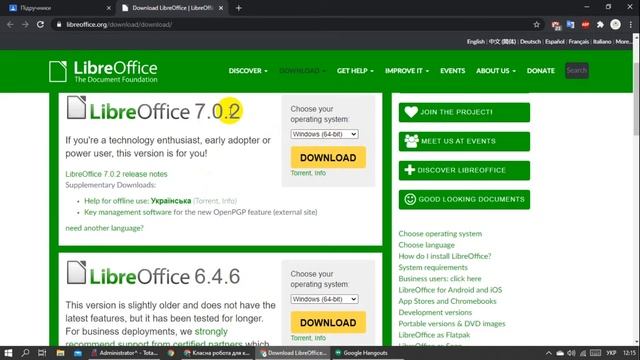This screenshot has height=360, width=640.
Task: Click JOIN THE PROJECT button
Action: 464,112
